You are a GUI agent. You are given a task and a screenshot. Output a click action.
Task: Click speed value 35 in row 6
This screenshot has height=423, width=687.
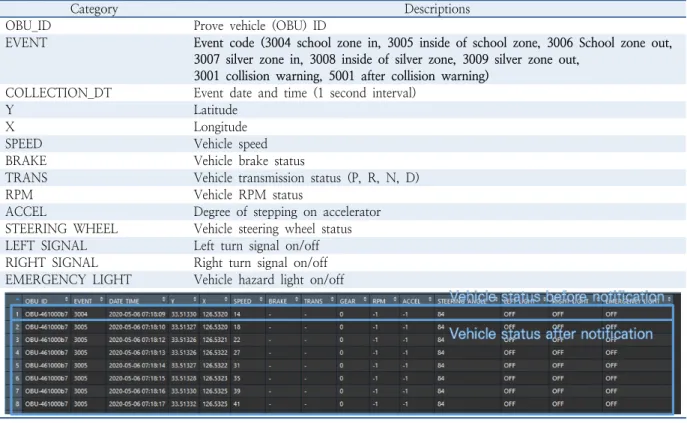click(237, 378)
